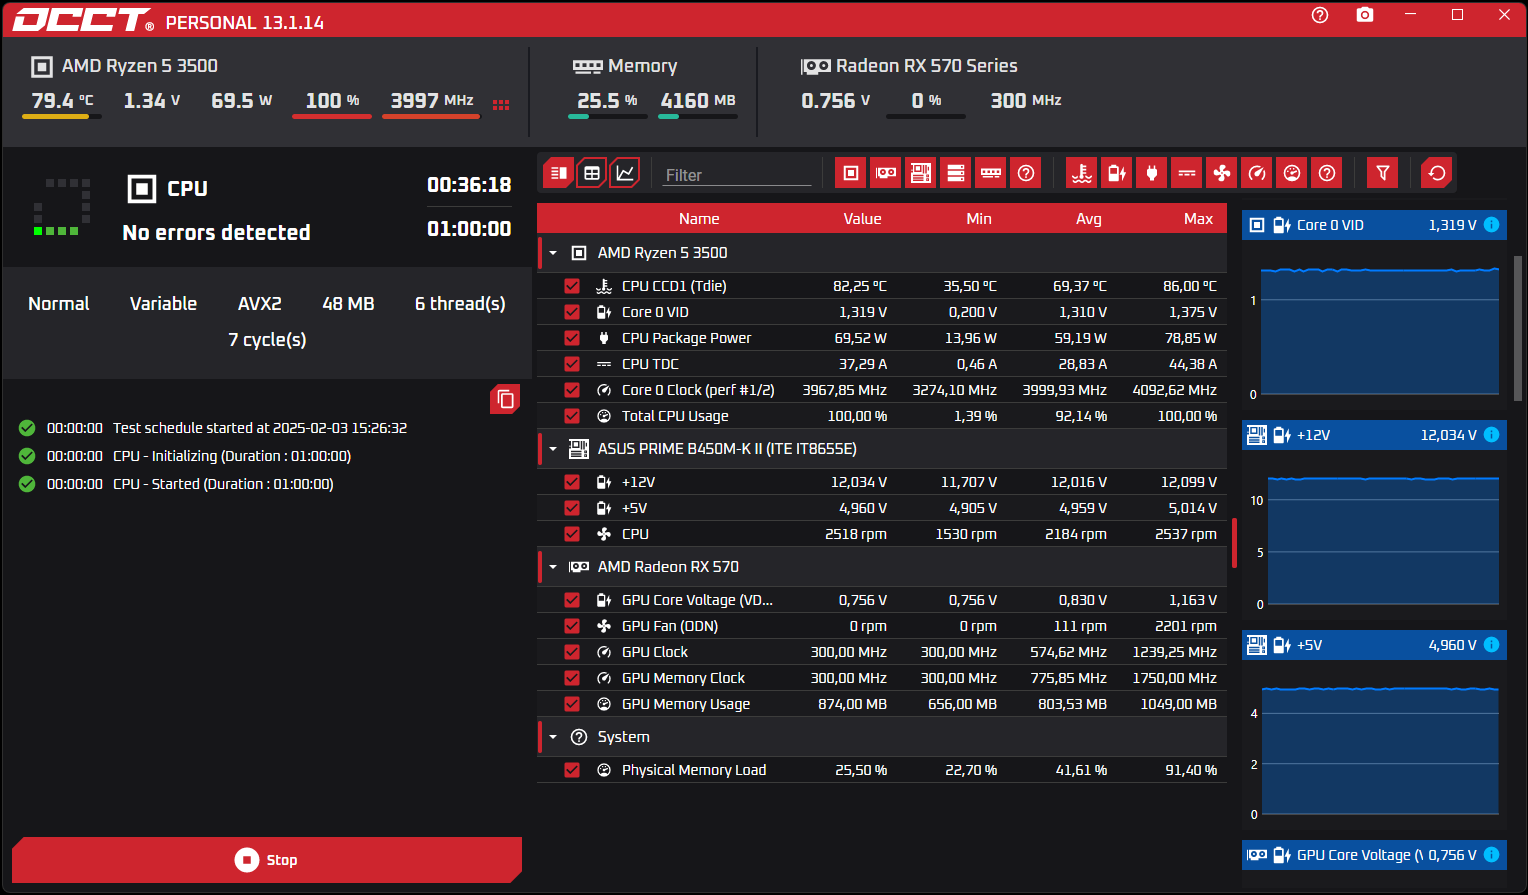Stop the running CPU test
Image resolution: width=1528 pixels, height=895 pixels.
[x=267, y=860]
